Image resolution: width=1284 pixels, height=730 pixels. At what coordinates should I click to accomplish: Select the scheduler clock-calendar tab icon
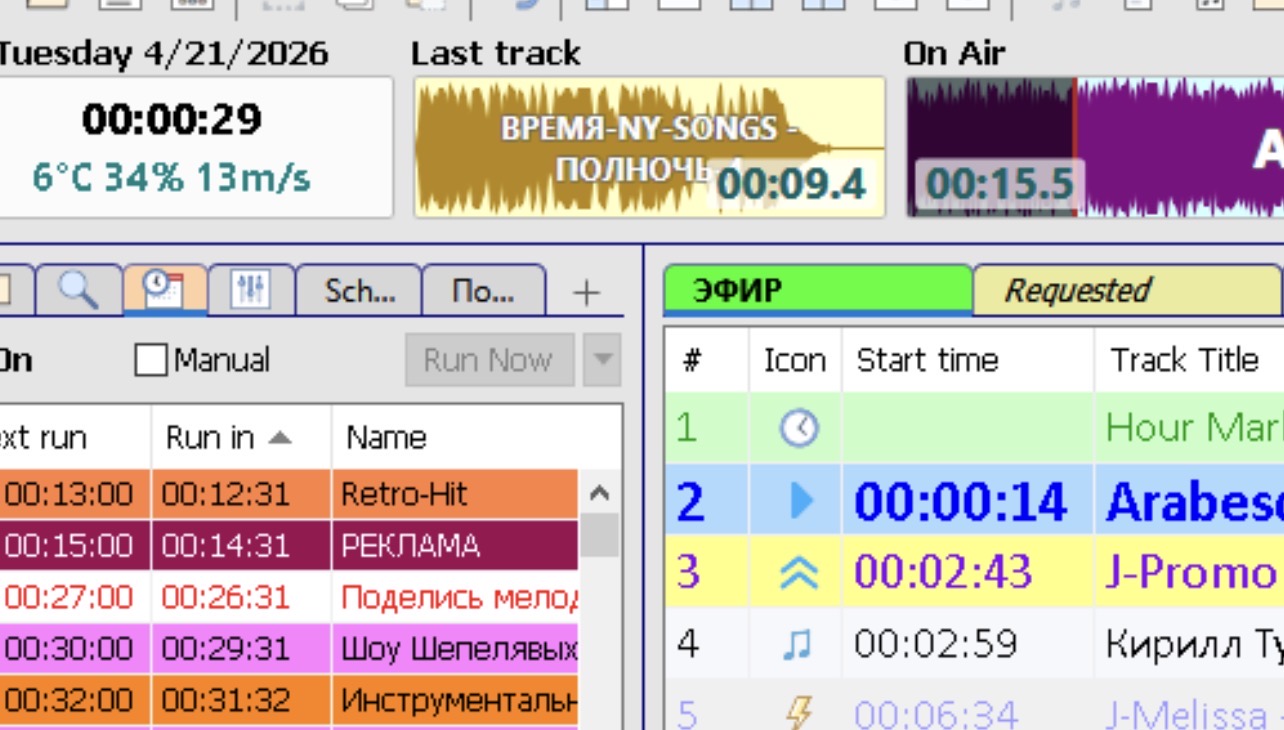pyautogui.click(x=164, y=291)
